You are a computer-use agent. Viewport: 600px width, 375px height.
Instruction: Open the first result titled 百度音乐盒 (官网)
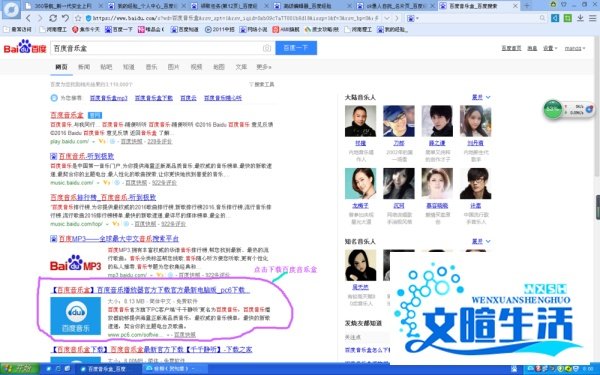(67, 115)
